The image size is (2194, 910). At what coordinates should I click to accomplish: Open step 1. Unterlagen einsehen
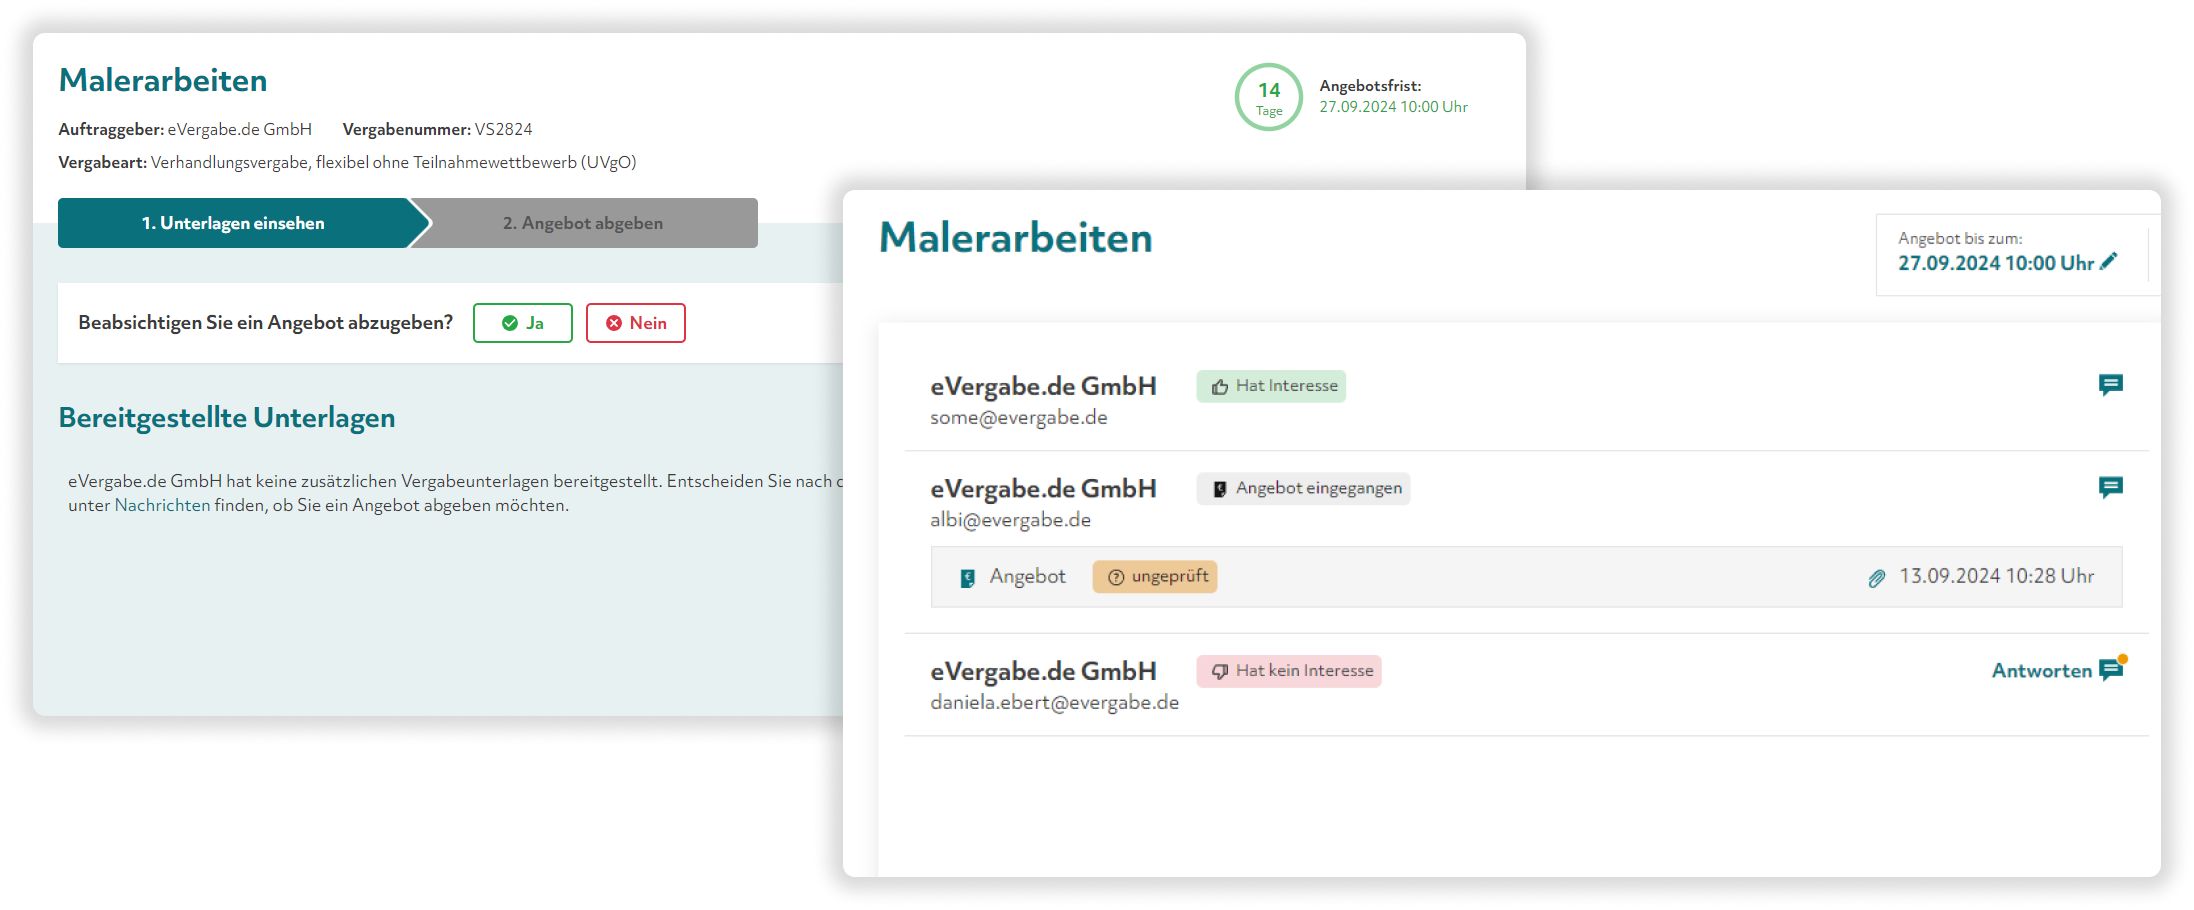coord(233,223)
